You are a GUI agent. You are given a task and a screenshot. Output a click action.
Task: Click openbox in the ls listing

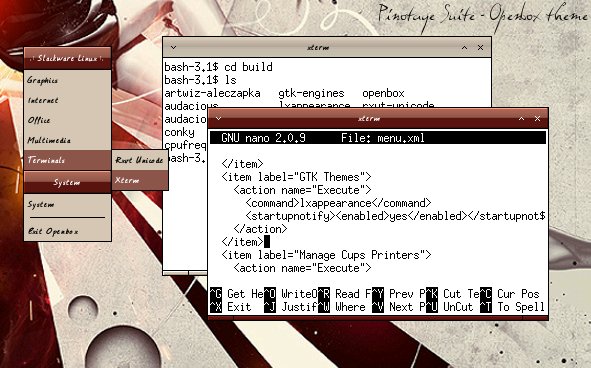pos(383,93)
